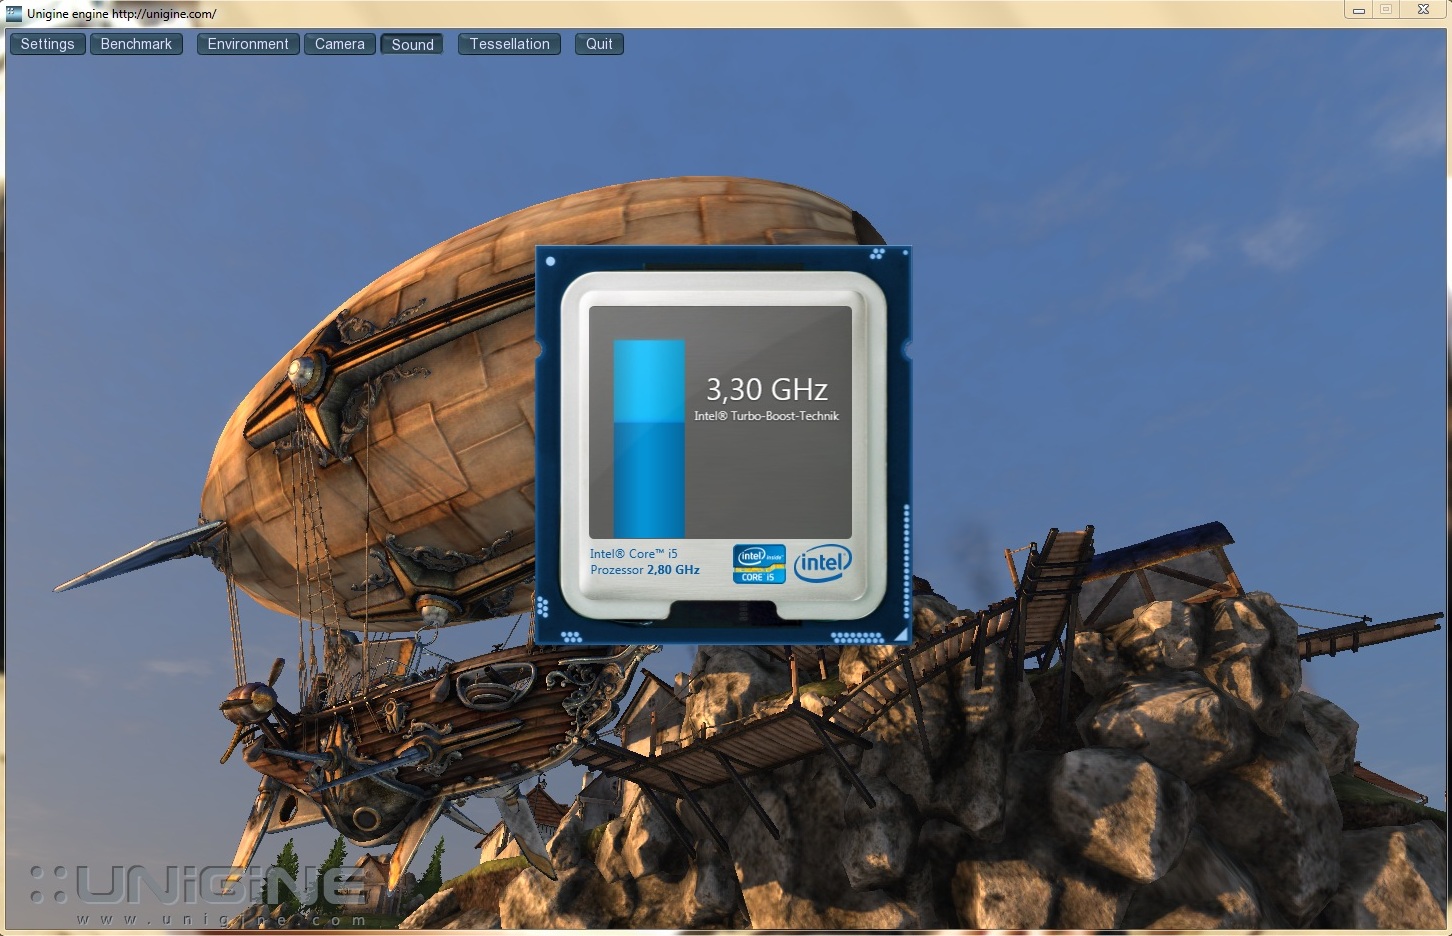Minimize the Unigine engine window
The image size is (1452, 936).
coord(1358,11)
